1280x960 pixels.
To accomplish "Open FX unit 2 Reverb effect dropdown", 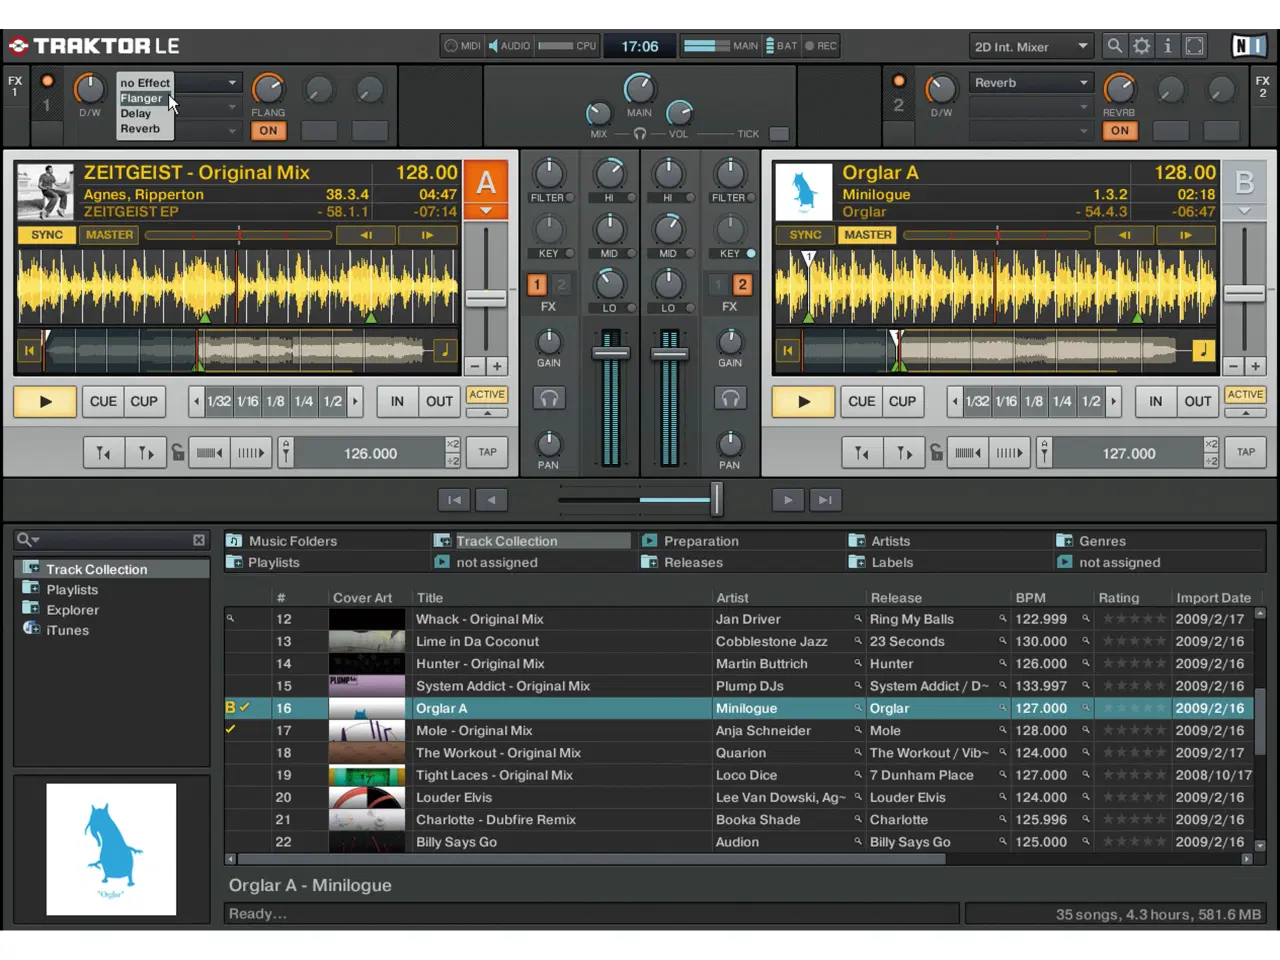I will (x=1031, y=83).
